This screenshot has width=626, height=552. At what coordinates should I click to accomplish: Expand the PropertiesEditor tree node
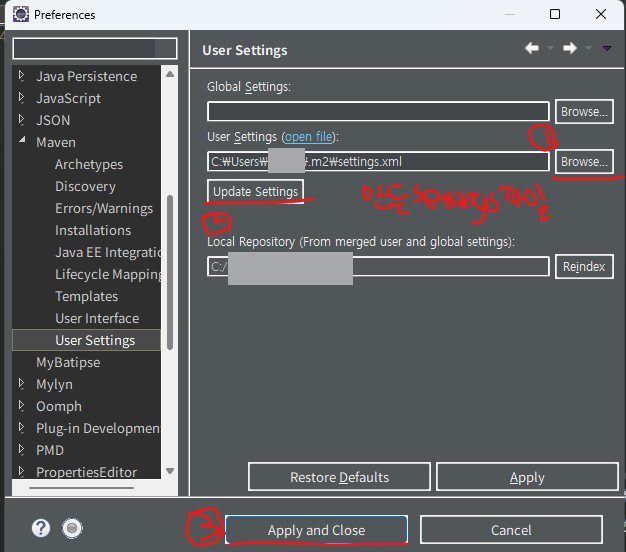click(x=22, y=471)
